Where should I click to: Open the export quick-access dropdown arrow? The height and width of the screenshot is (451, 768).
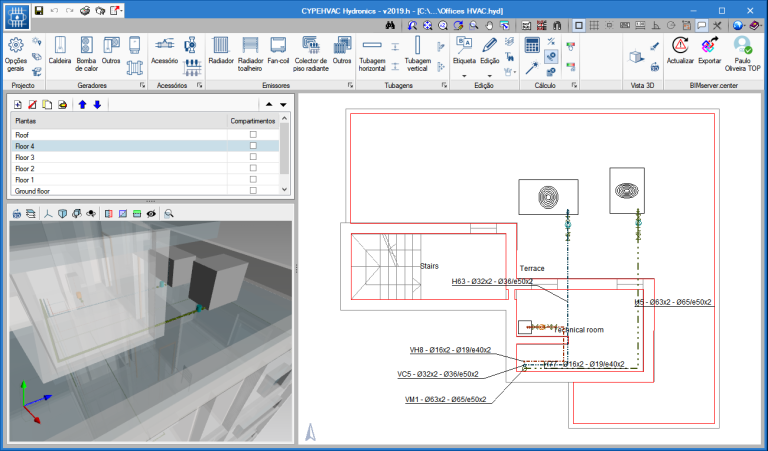121,11
